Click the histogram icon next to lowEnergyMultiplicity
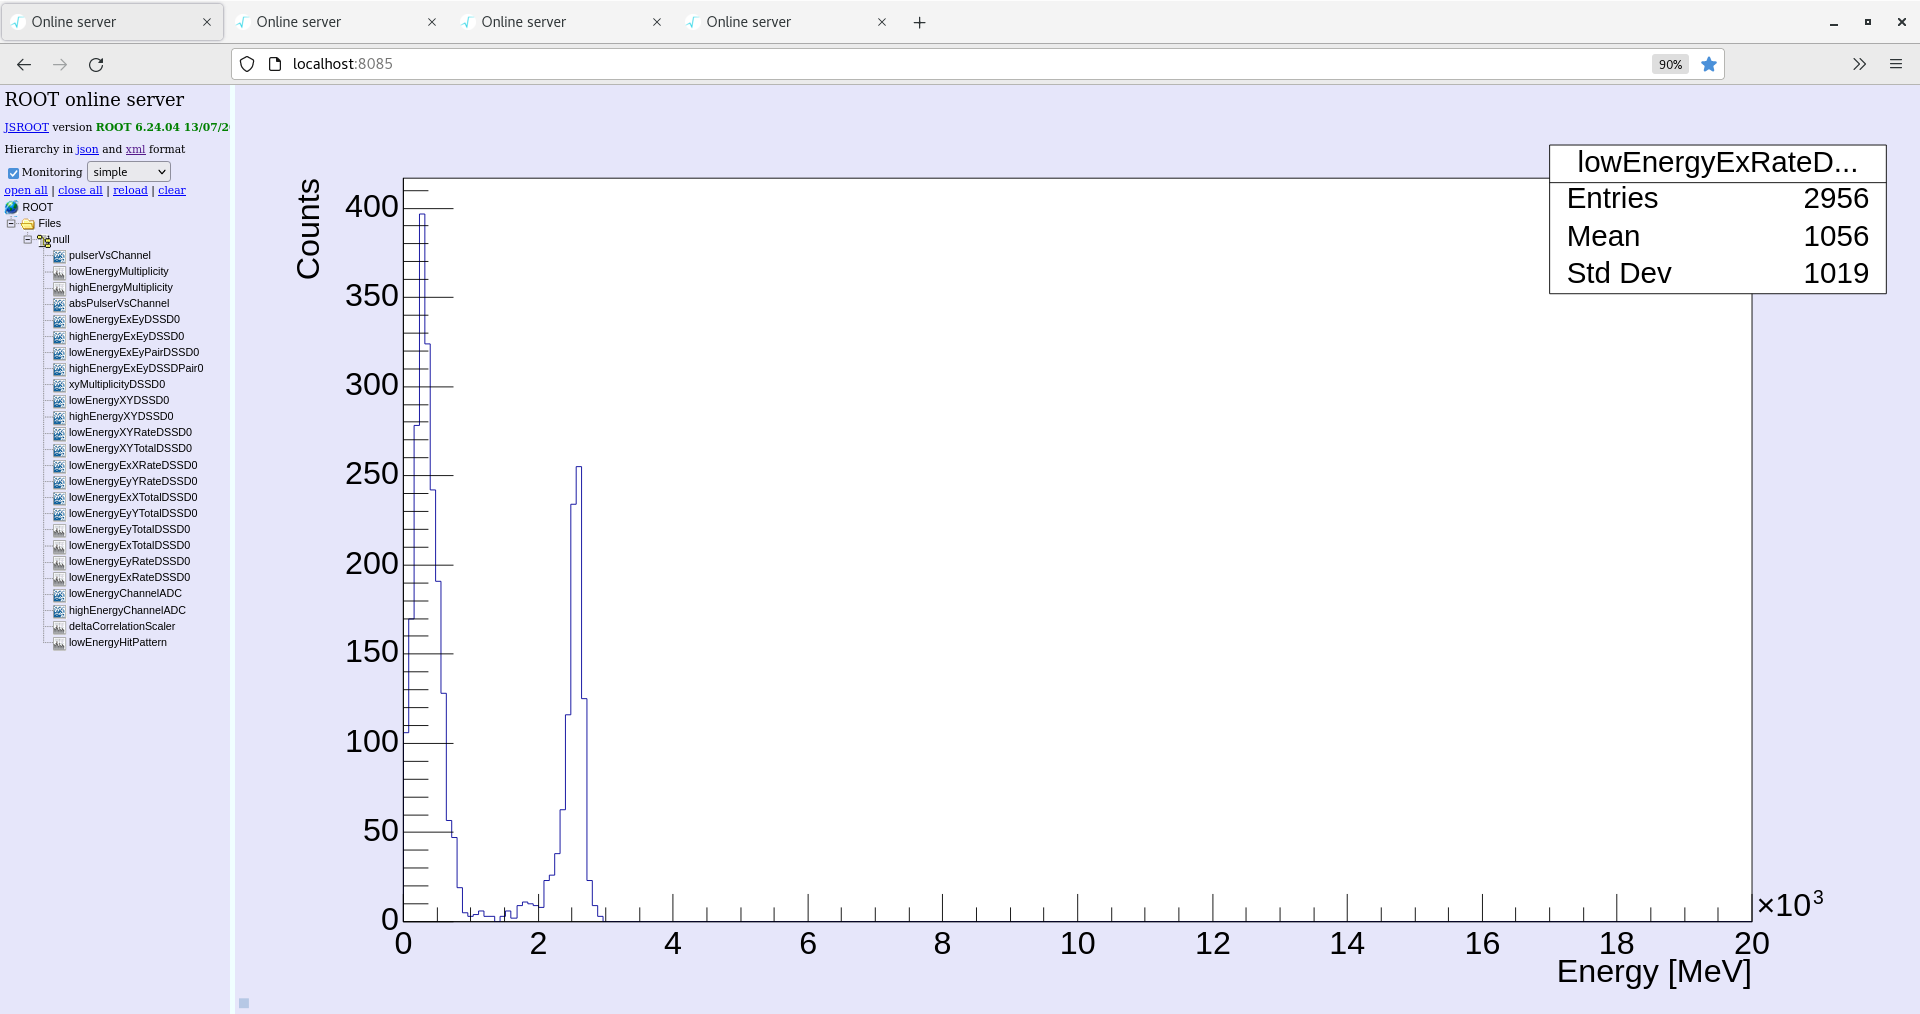The width and height of the screenshot is (1920, 1014). click(x=59, y=272)
